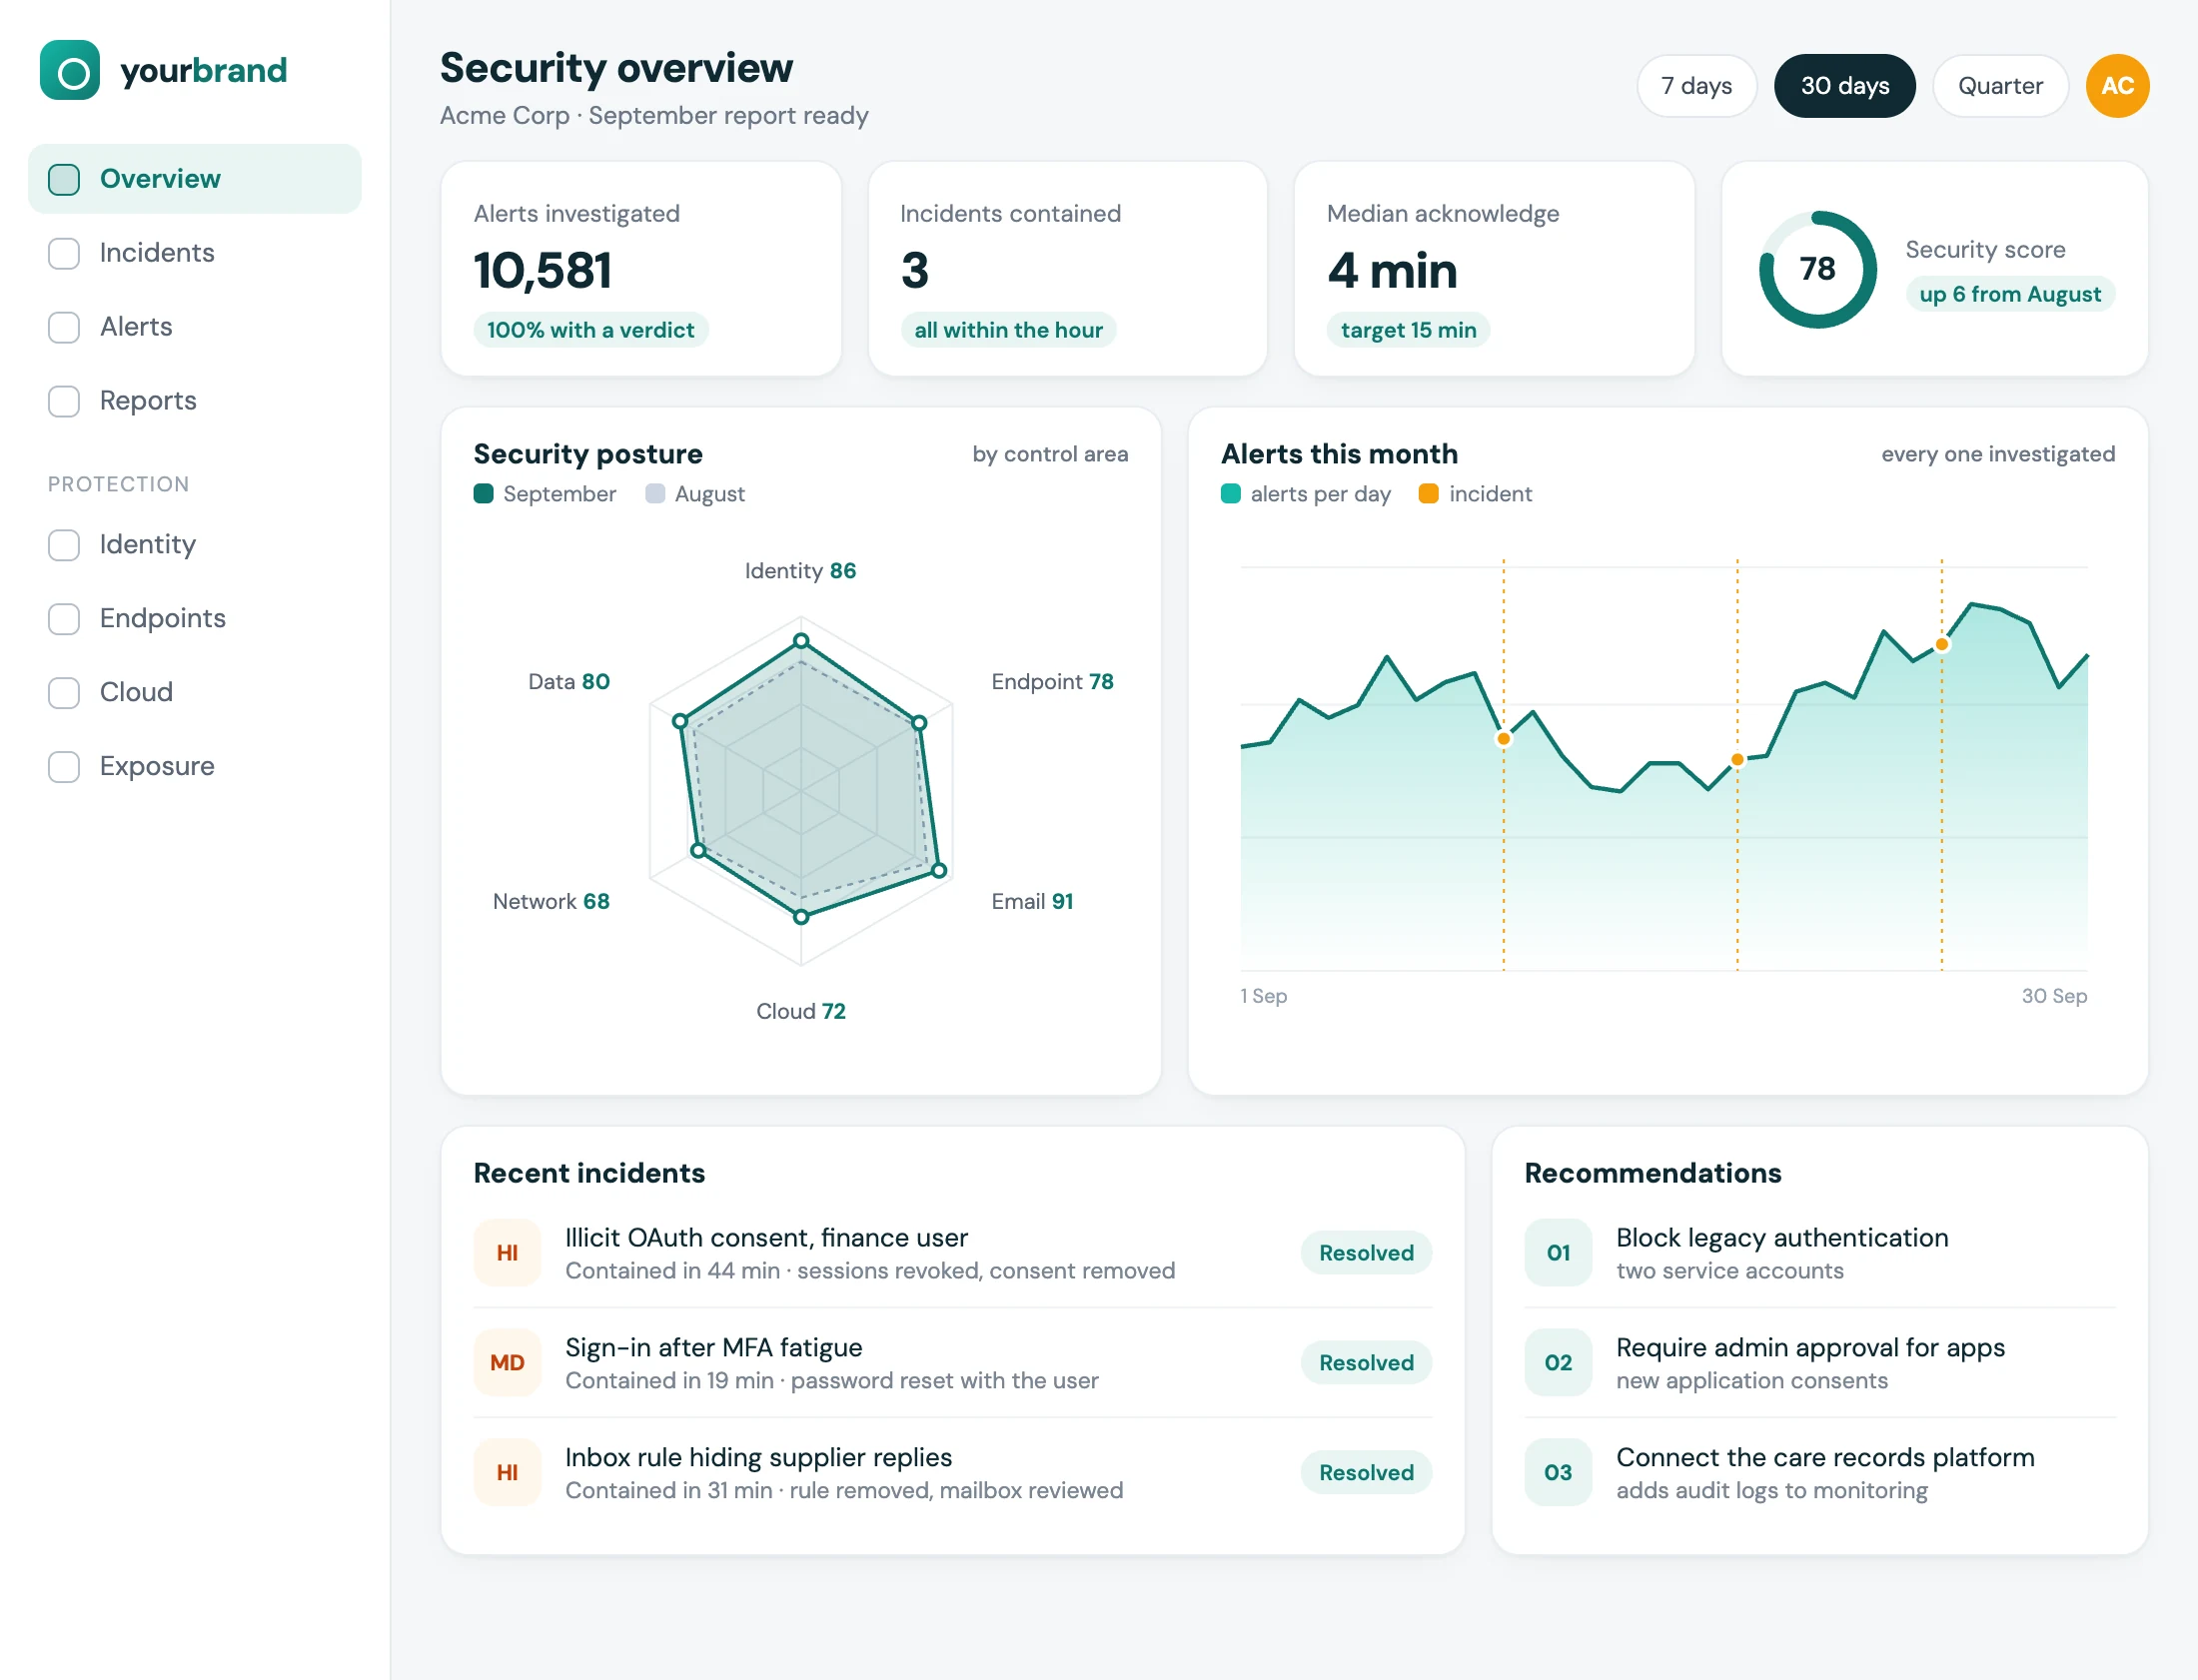Click the alerts per day legend swatch
2198x1680 pixels.
coord(1230,494)
